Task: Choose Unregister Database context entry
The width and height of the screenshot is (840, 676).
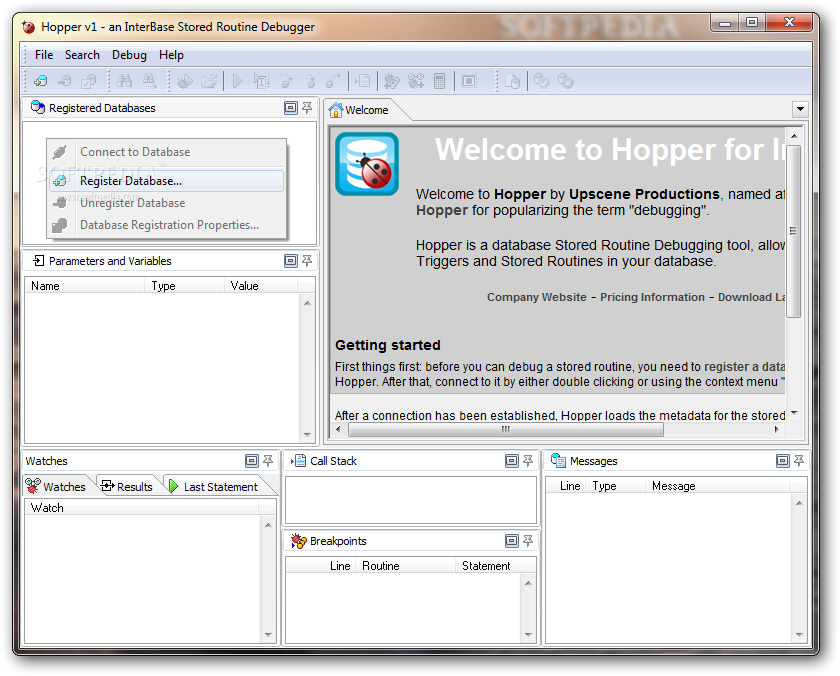Action: pyautogui.click(x=166, y=203)
